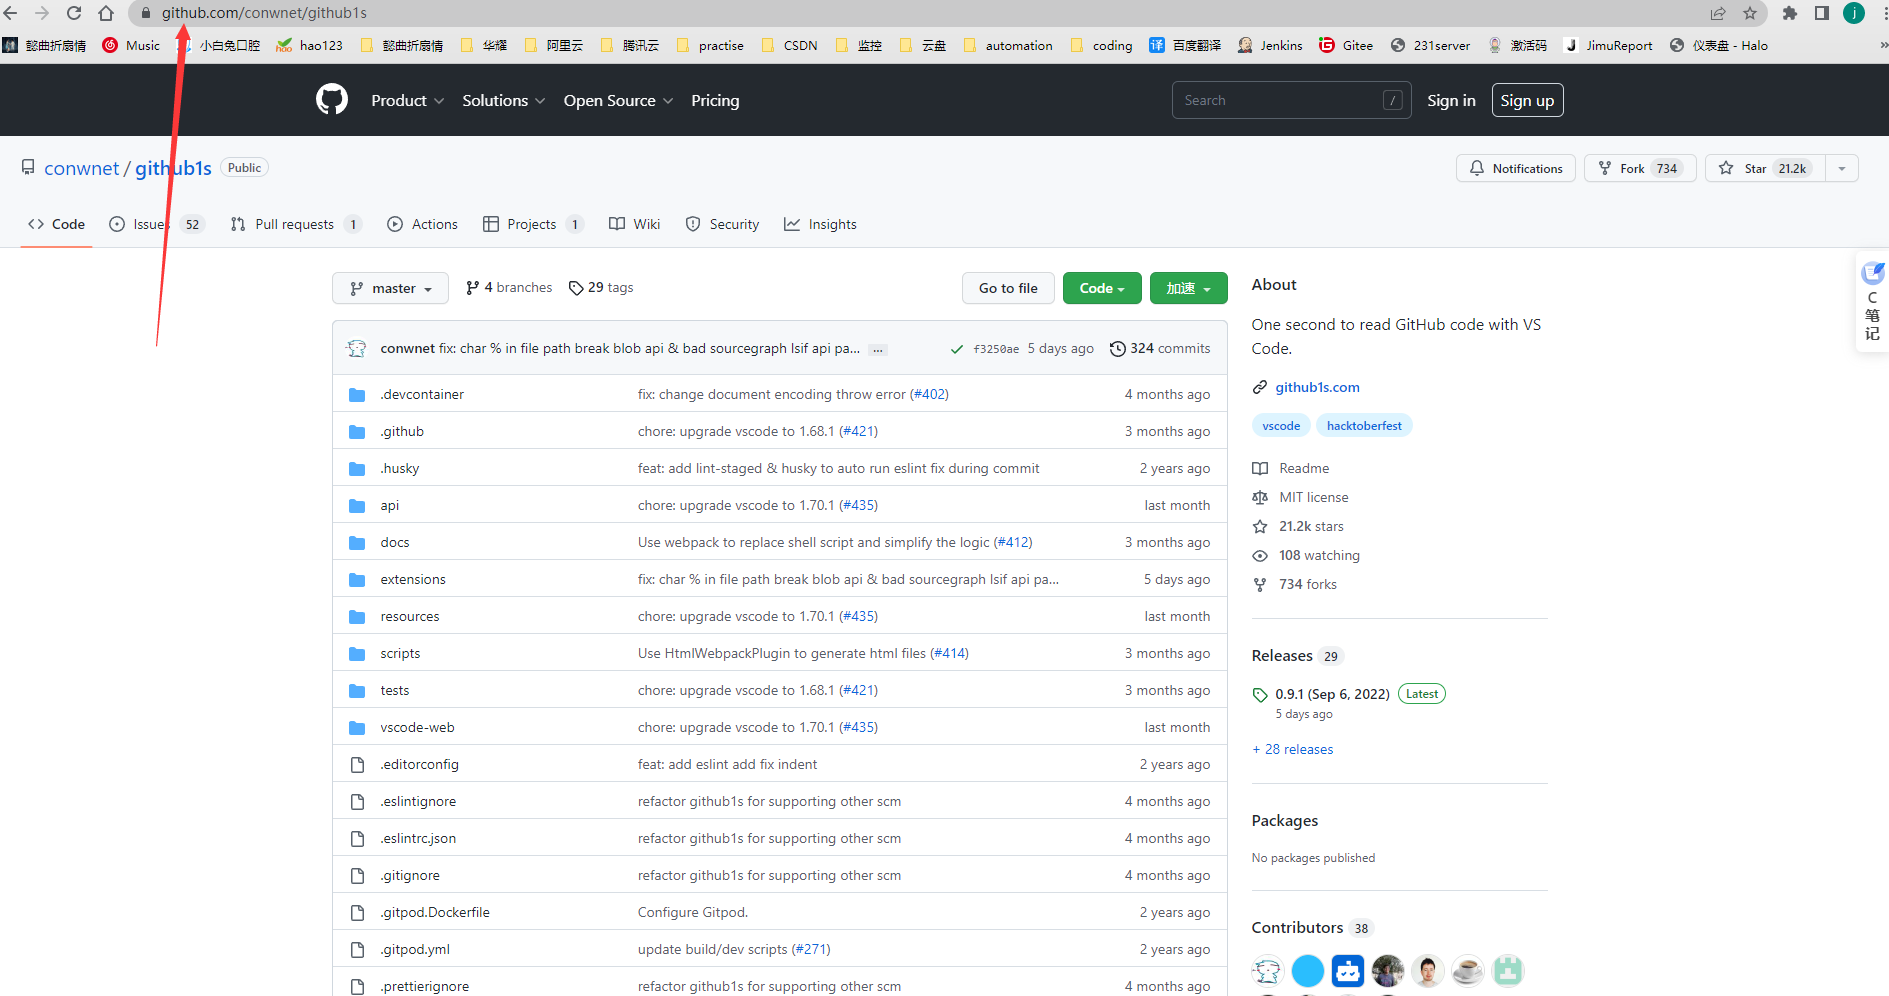Click the Sign up button
Image resolution: width=1889 pixels, height=996 pixels.
[1527, 100]
